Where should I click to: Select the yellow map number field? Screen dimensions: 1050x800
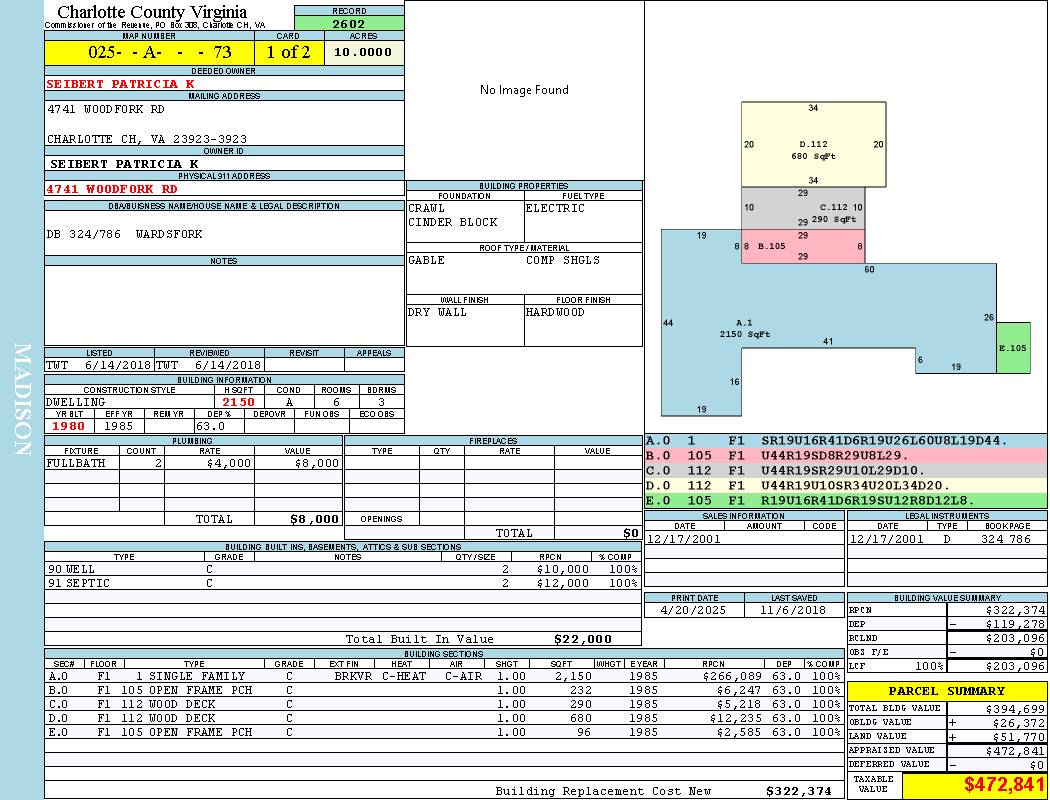point(149,52)
